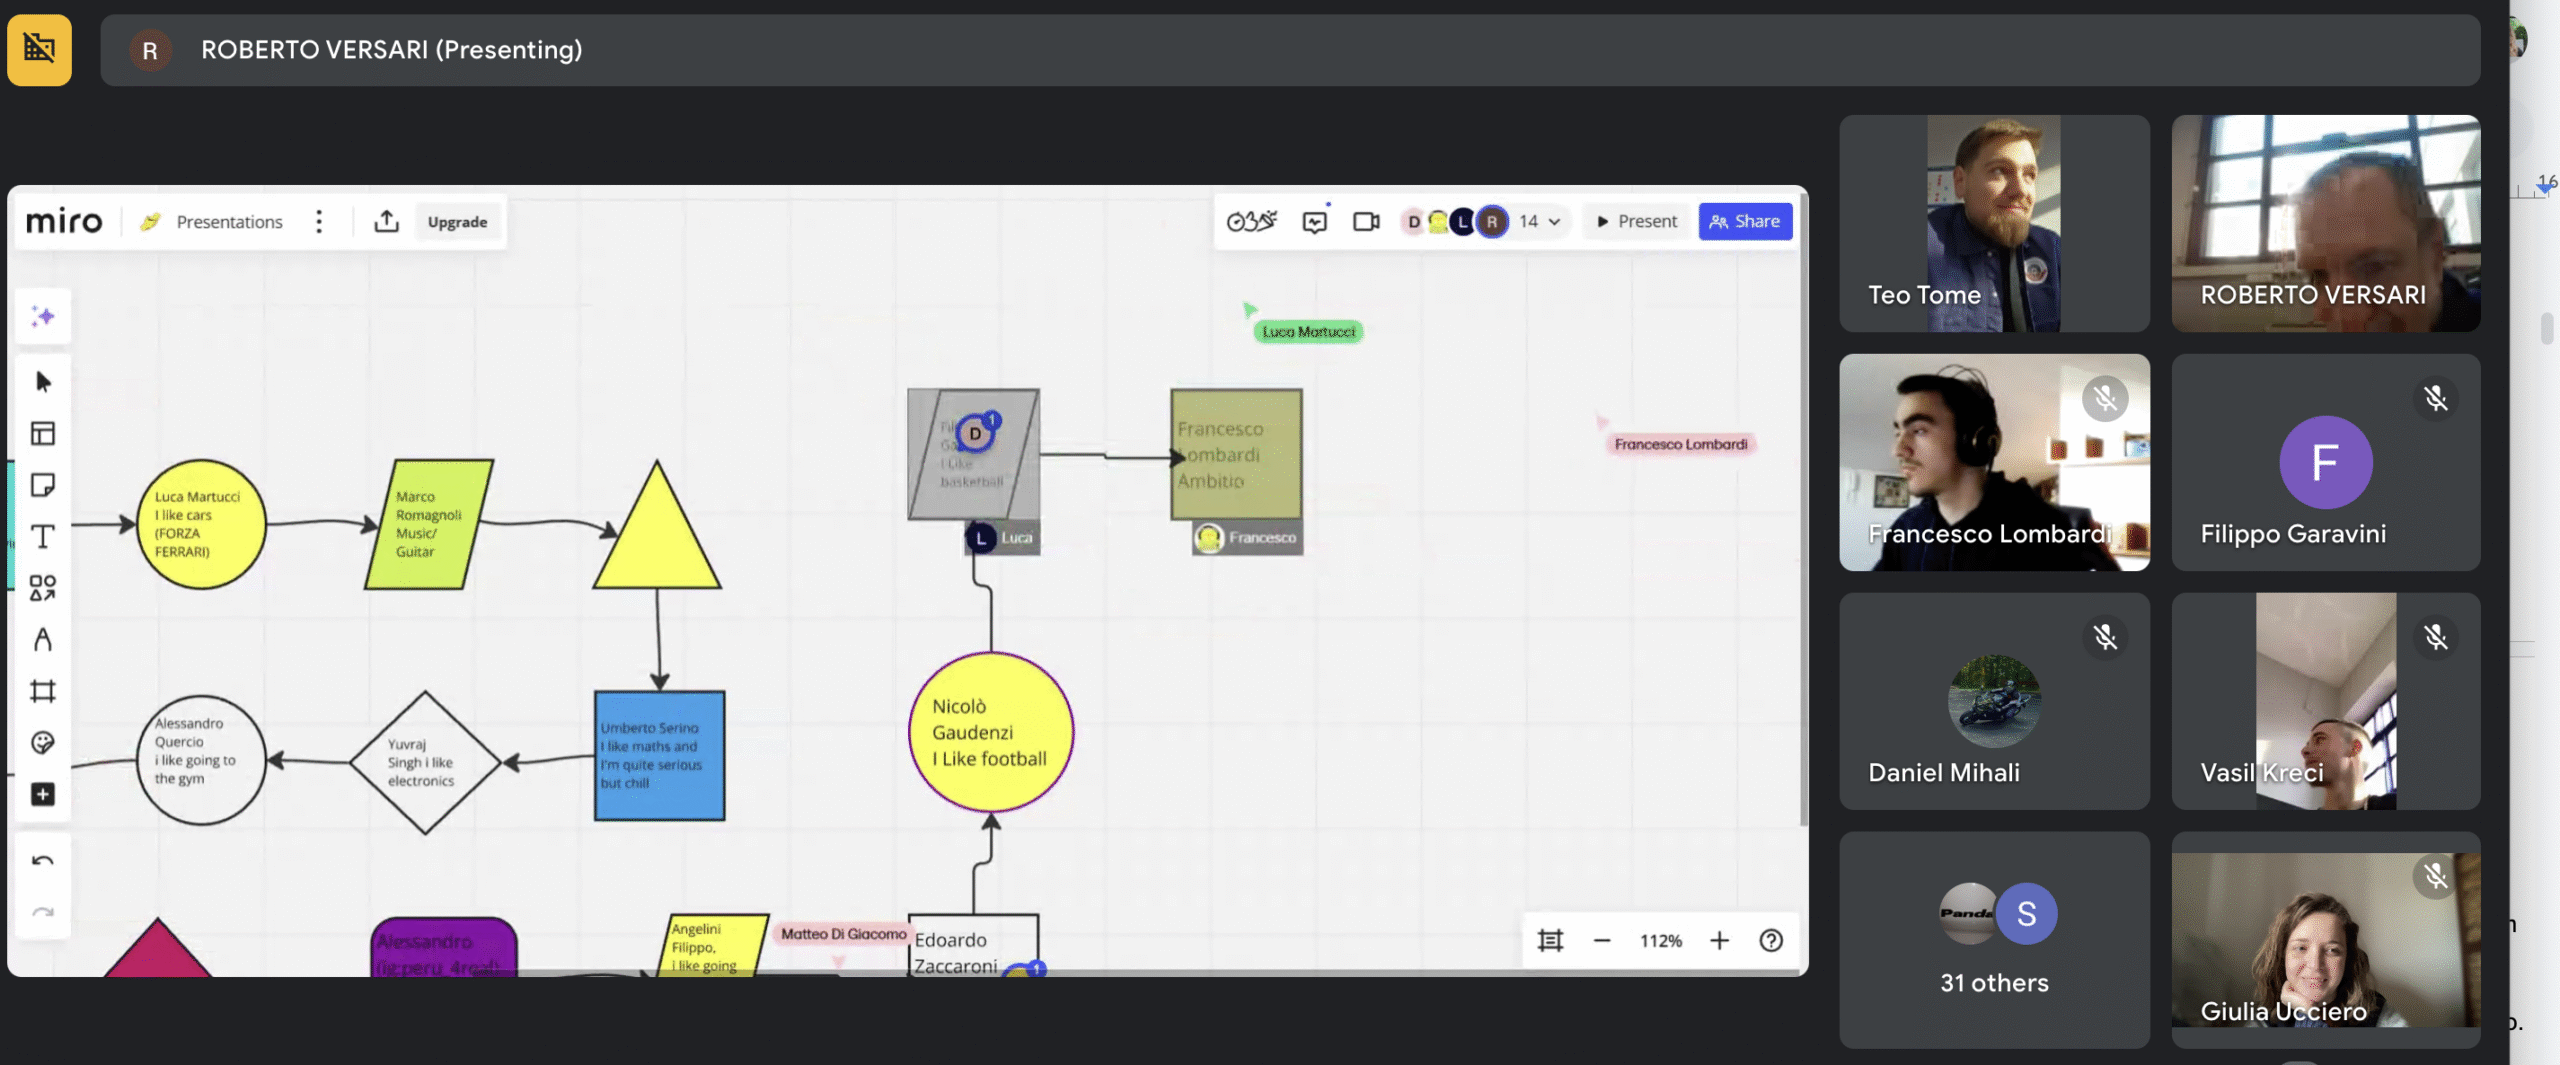Click the blue Share button
Screen dimensions: 2560x1065
1744,221
